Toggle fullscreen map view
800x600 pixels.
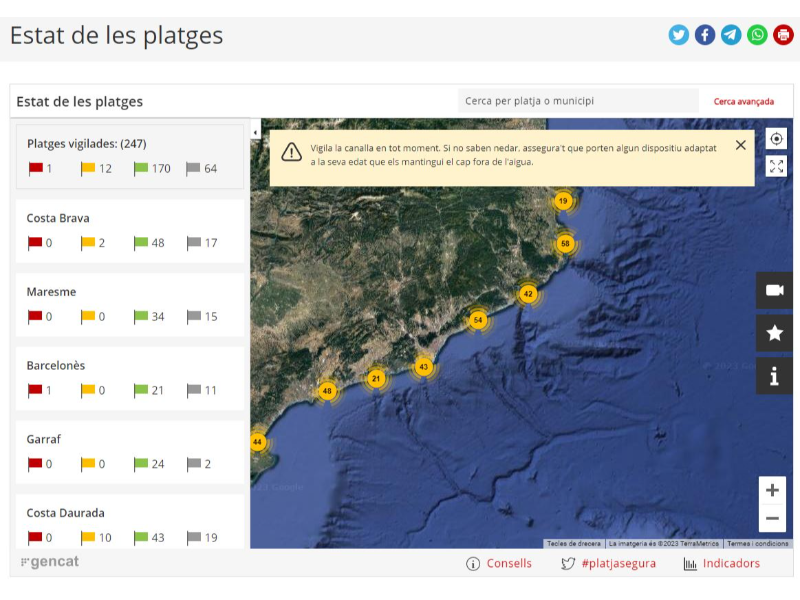click(776, 166)
